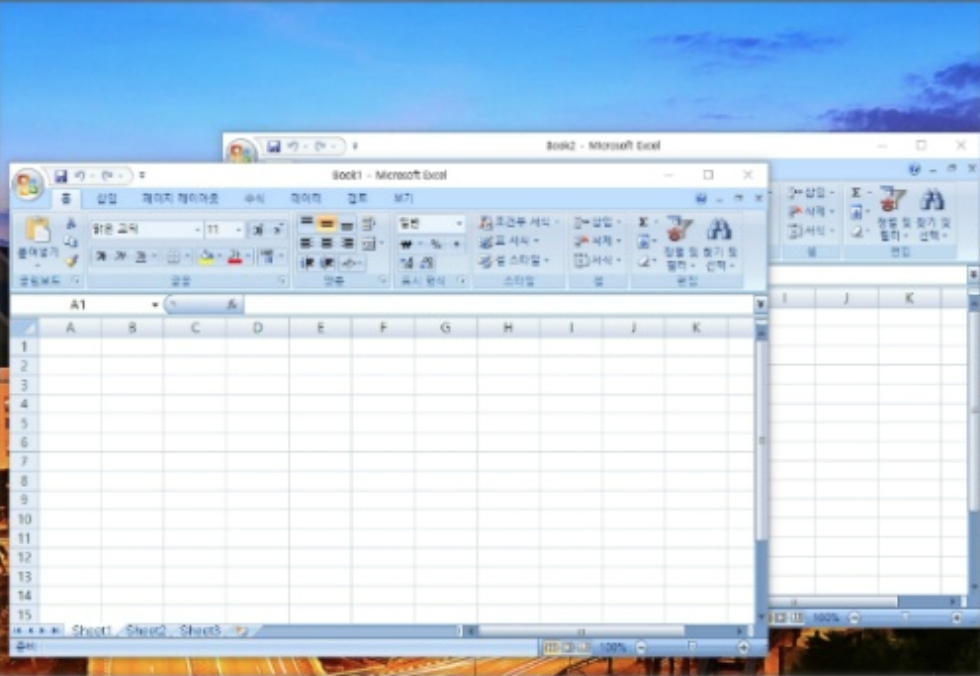Decrease decimal places
The image size is (980, 676).
427,262
